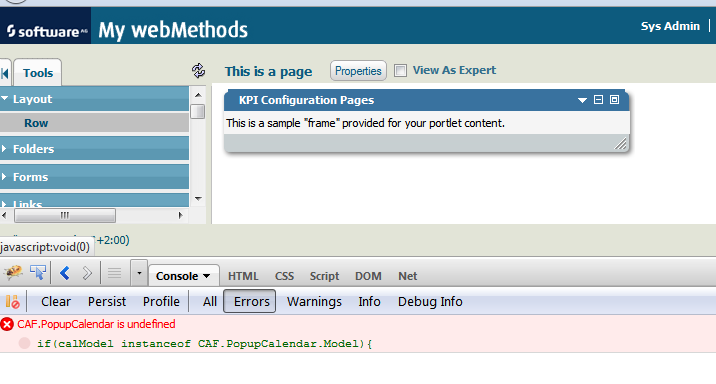Go forward with Firebug's right arrow
Image resolution: width=716 pixels, height=384 pixels.
[87, 274]
